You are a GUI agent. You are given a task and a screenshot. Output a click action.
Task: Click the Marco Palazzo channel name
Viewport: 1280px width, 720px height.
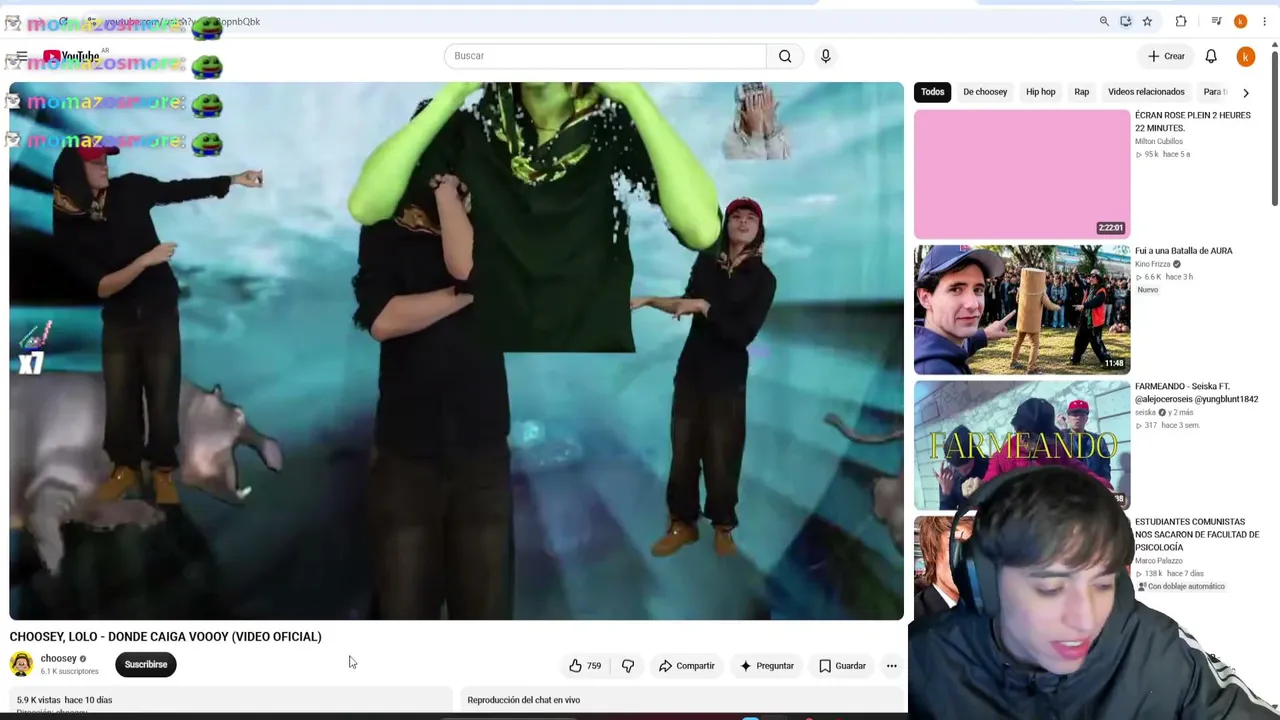(x=1158, y=561)
